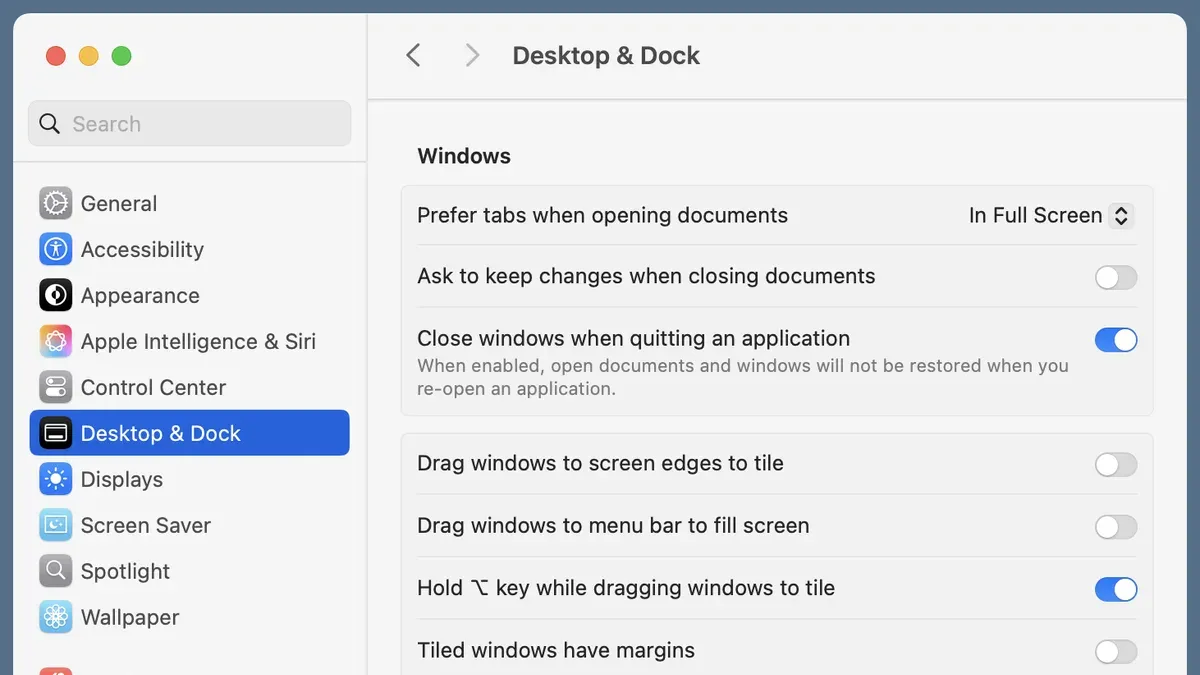Click the Spotlight magnifier icon in sidebar
Viewport: 1200px width, 675px height.
click(x=56, y=571)
